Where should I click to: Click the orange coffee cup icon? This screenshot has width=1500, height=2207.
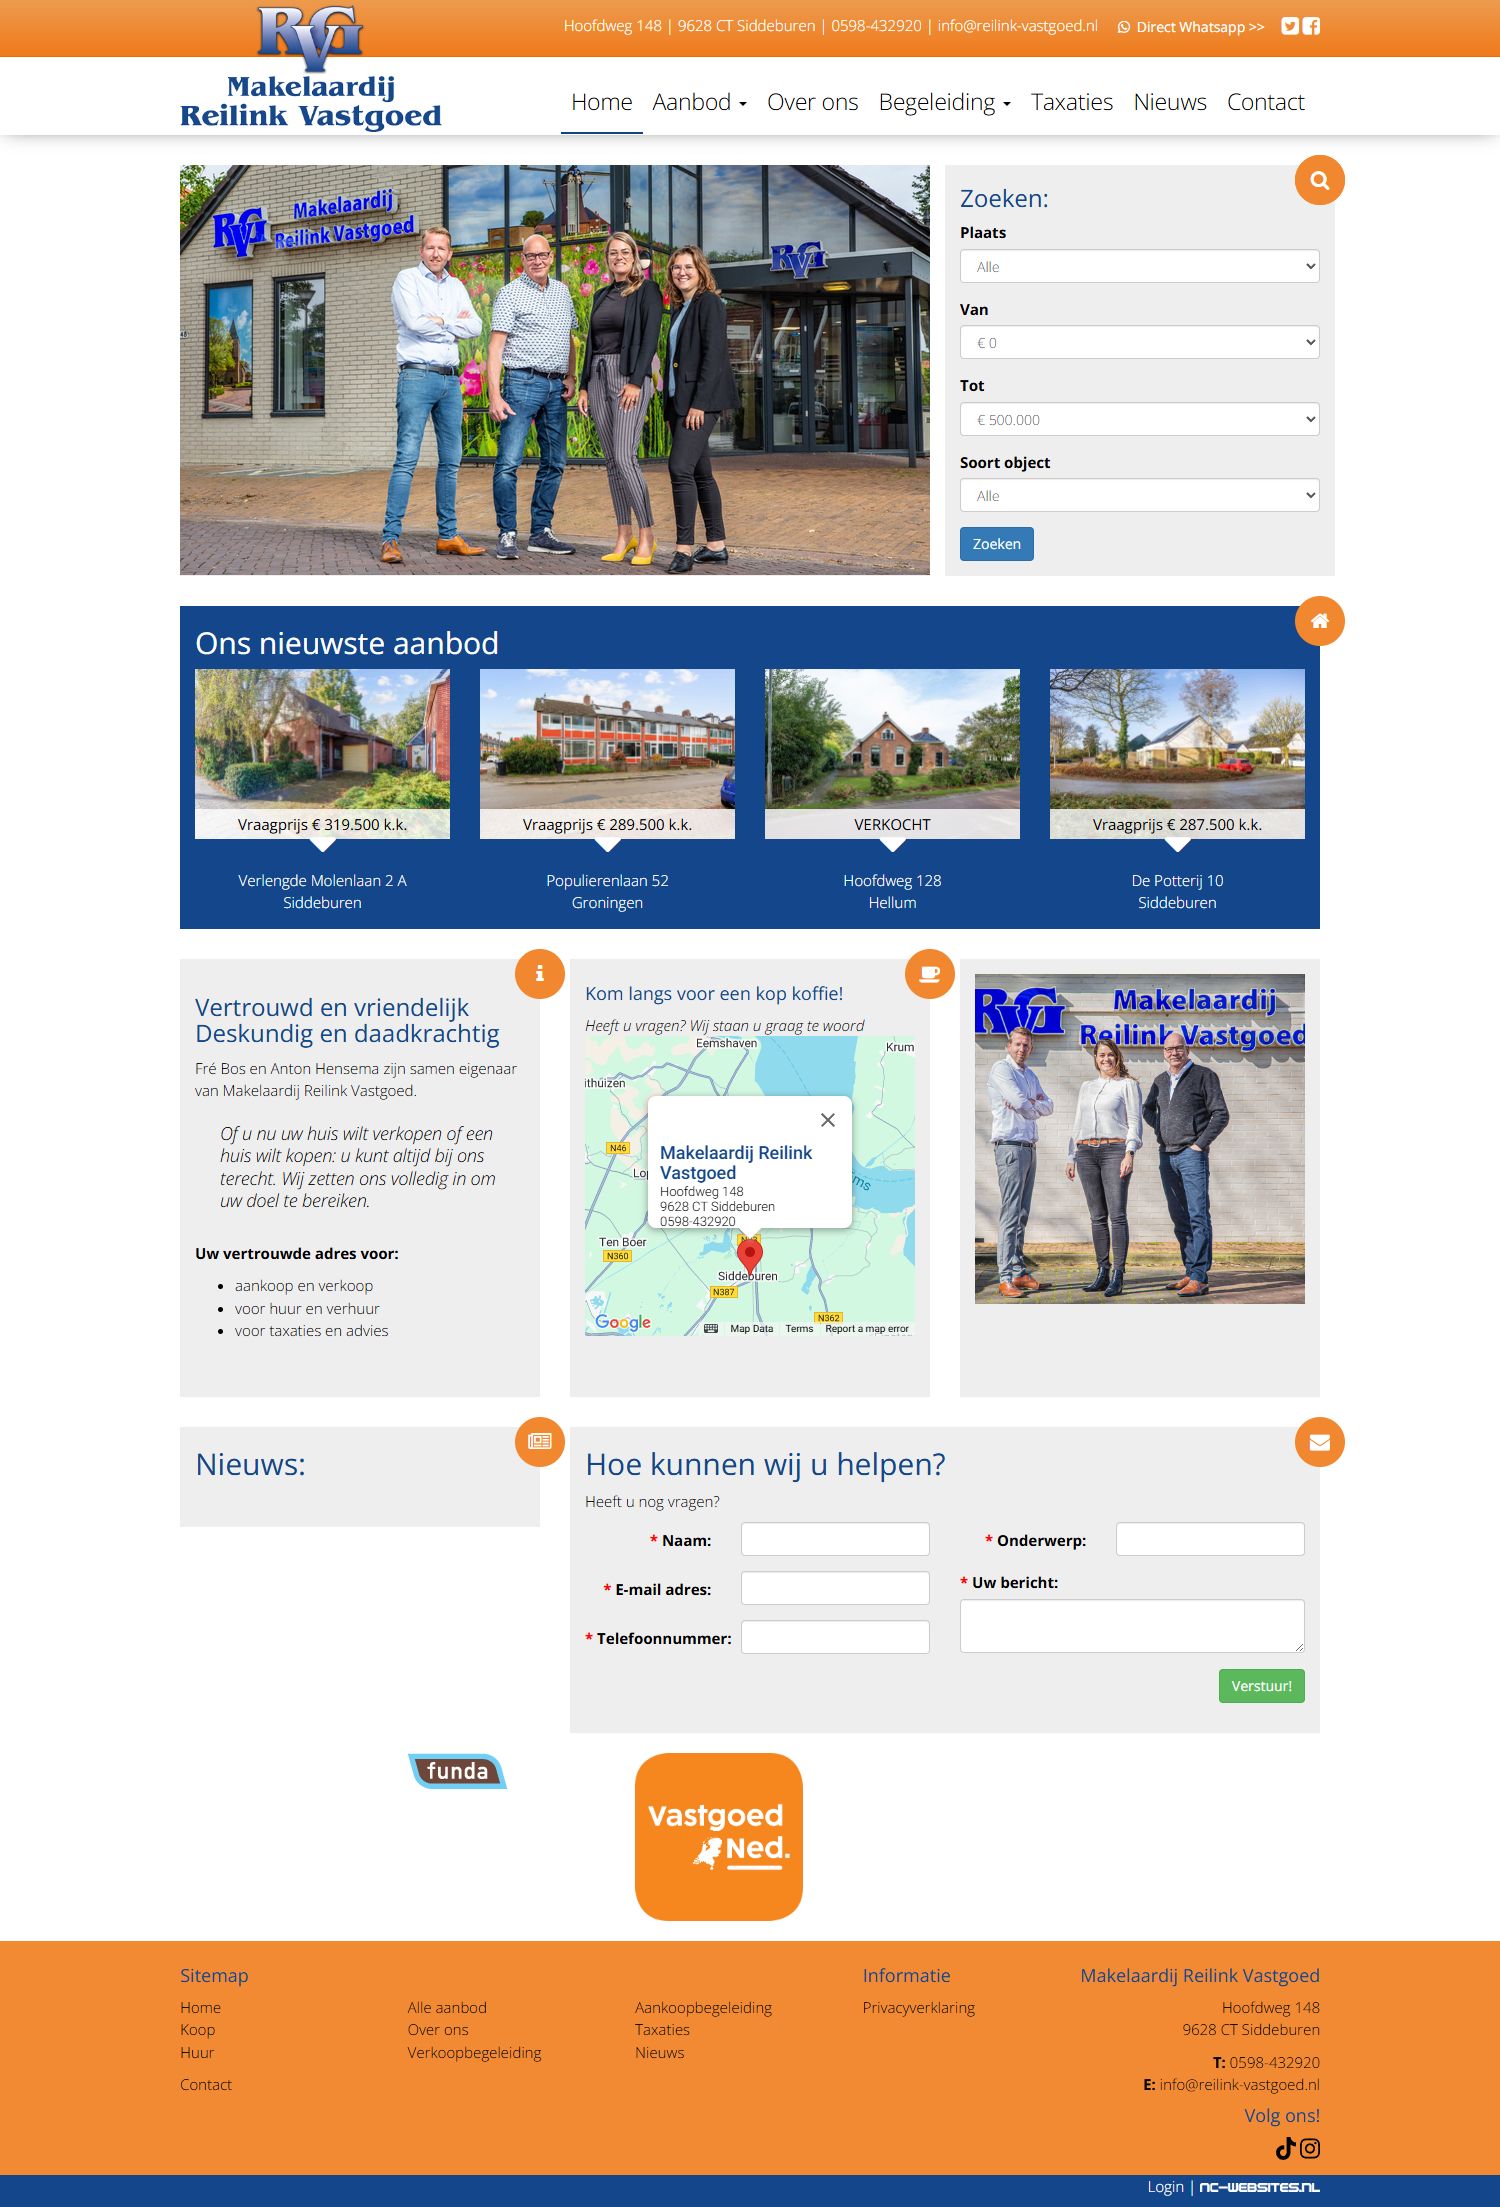tap(930, 973)
